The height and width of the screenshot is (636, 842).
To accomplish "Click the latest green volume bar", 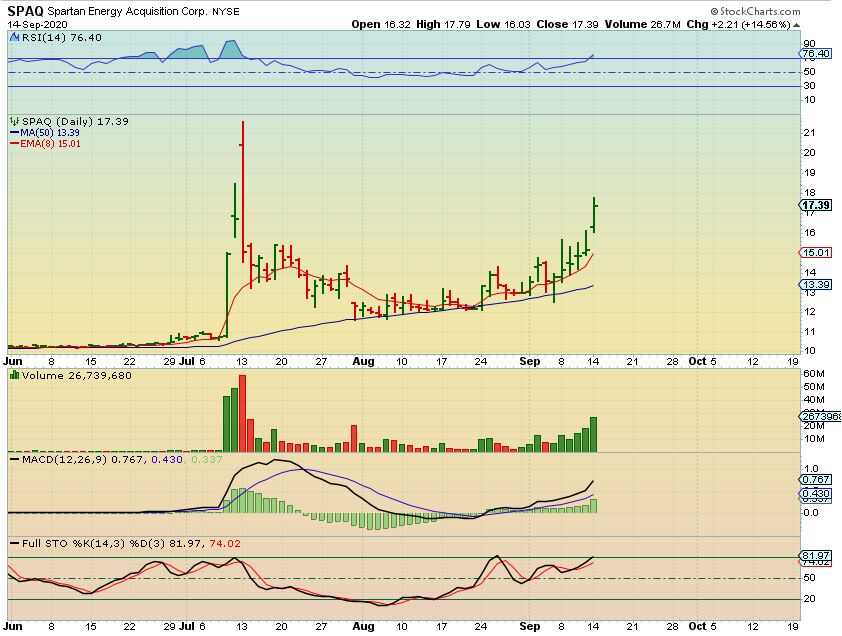I will [x=593, y=434].
